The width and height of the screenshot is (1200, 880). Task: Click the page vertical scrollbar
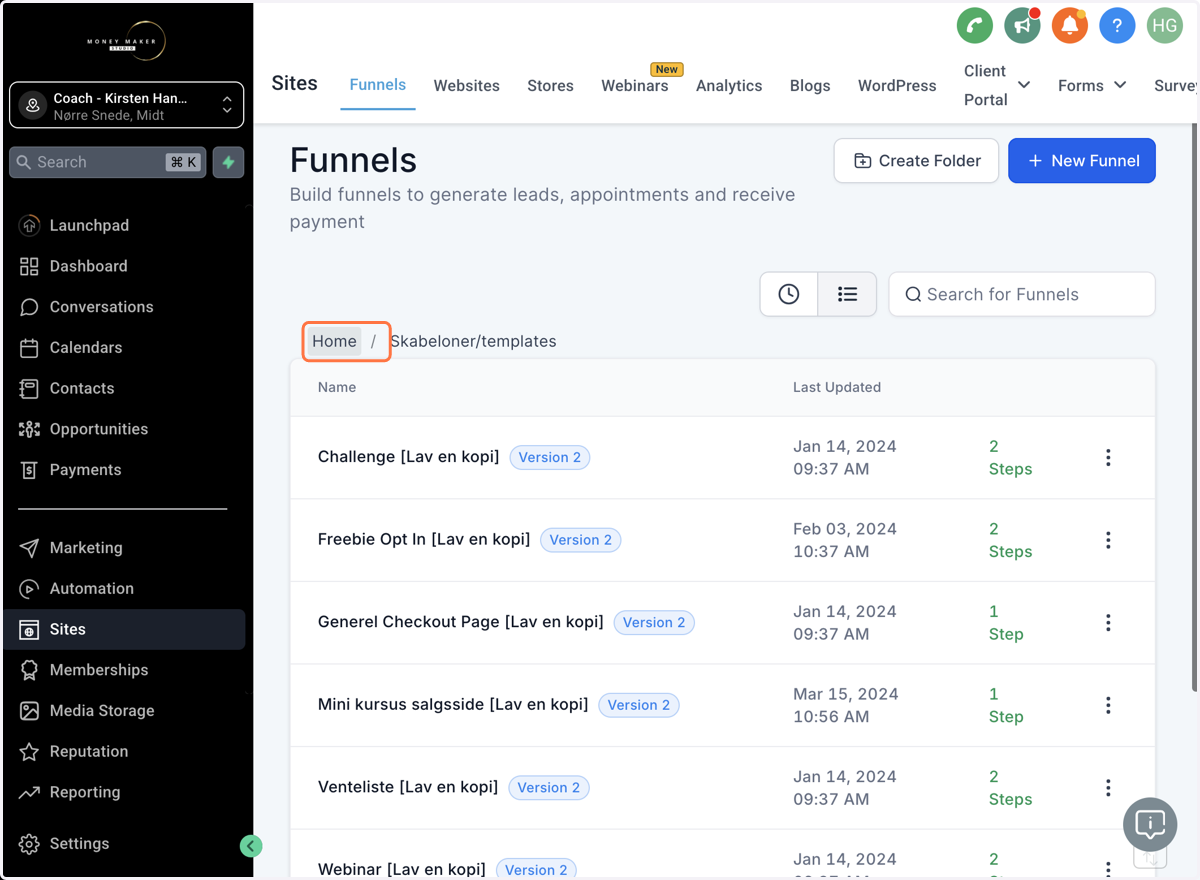[1194, 405]
